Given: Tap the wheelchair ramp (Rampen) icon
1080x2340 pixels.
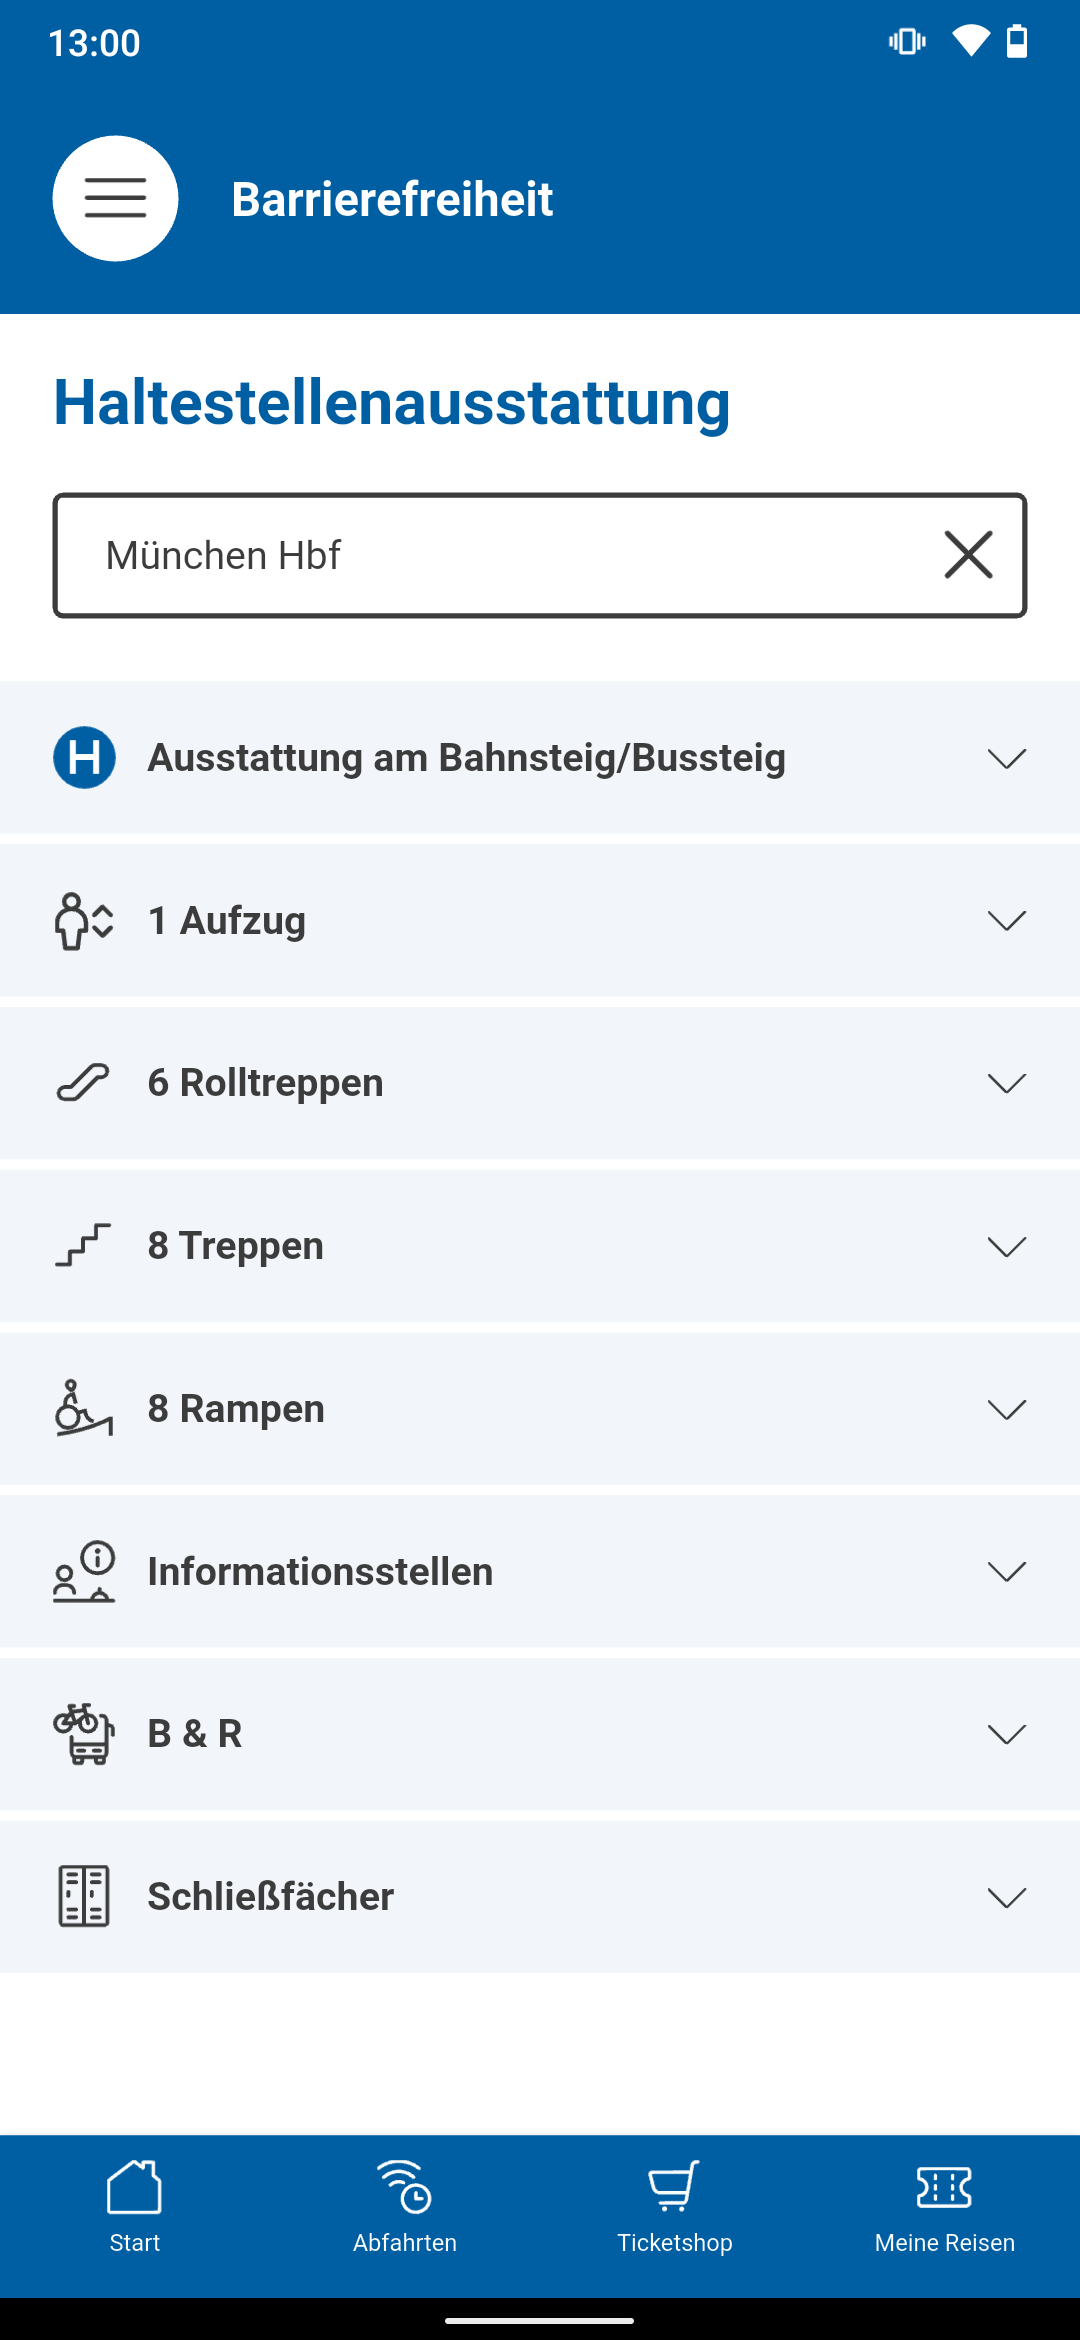Looking at the screenshot, I should (84, 1408).
